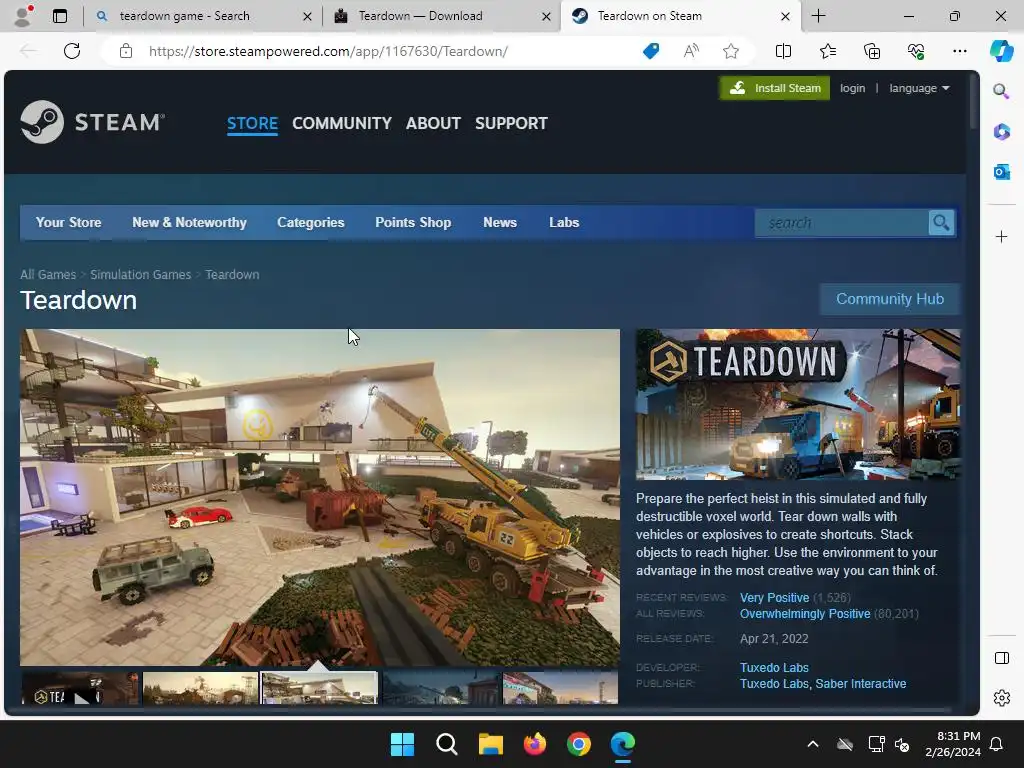This screenshot has width=1024, height=768.
Task: Open Browser essentials heart icon
Action: tap(916, 51)
